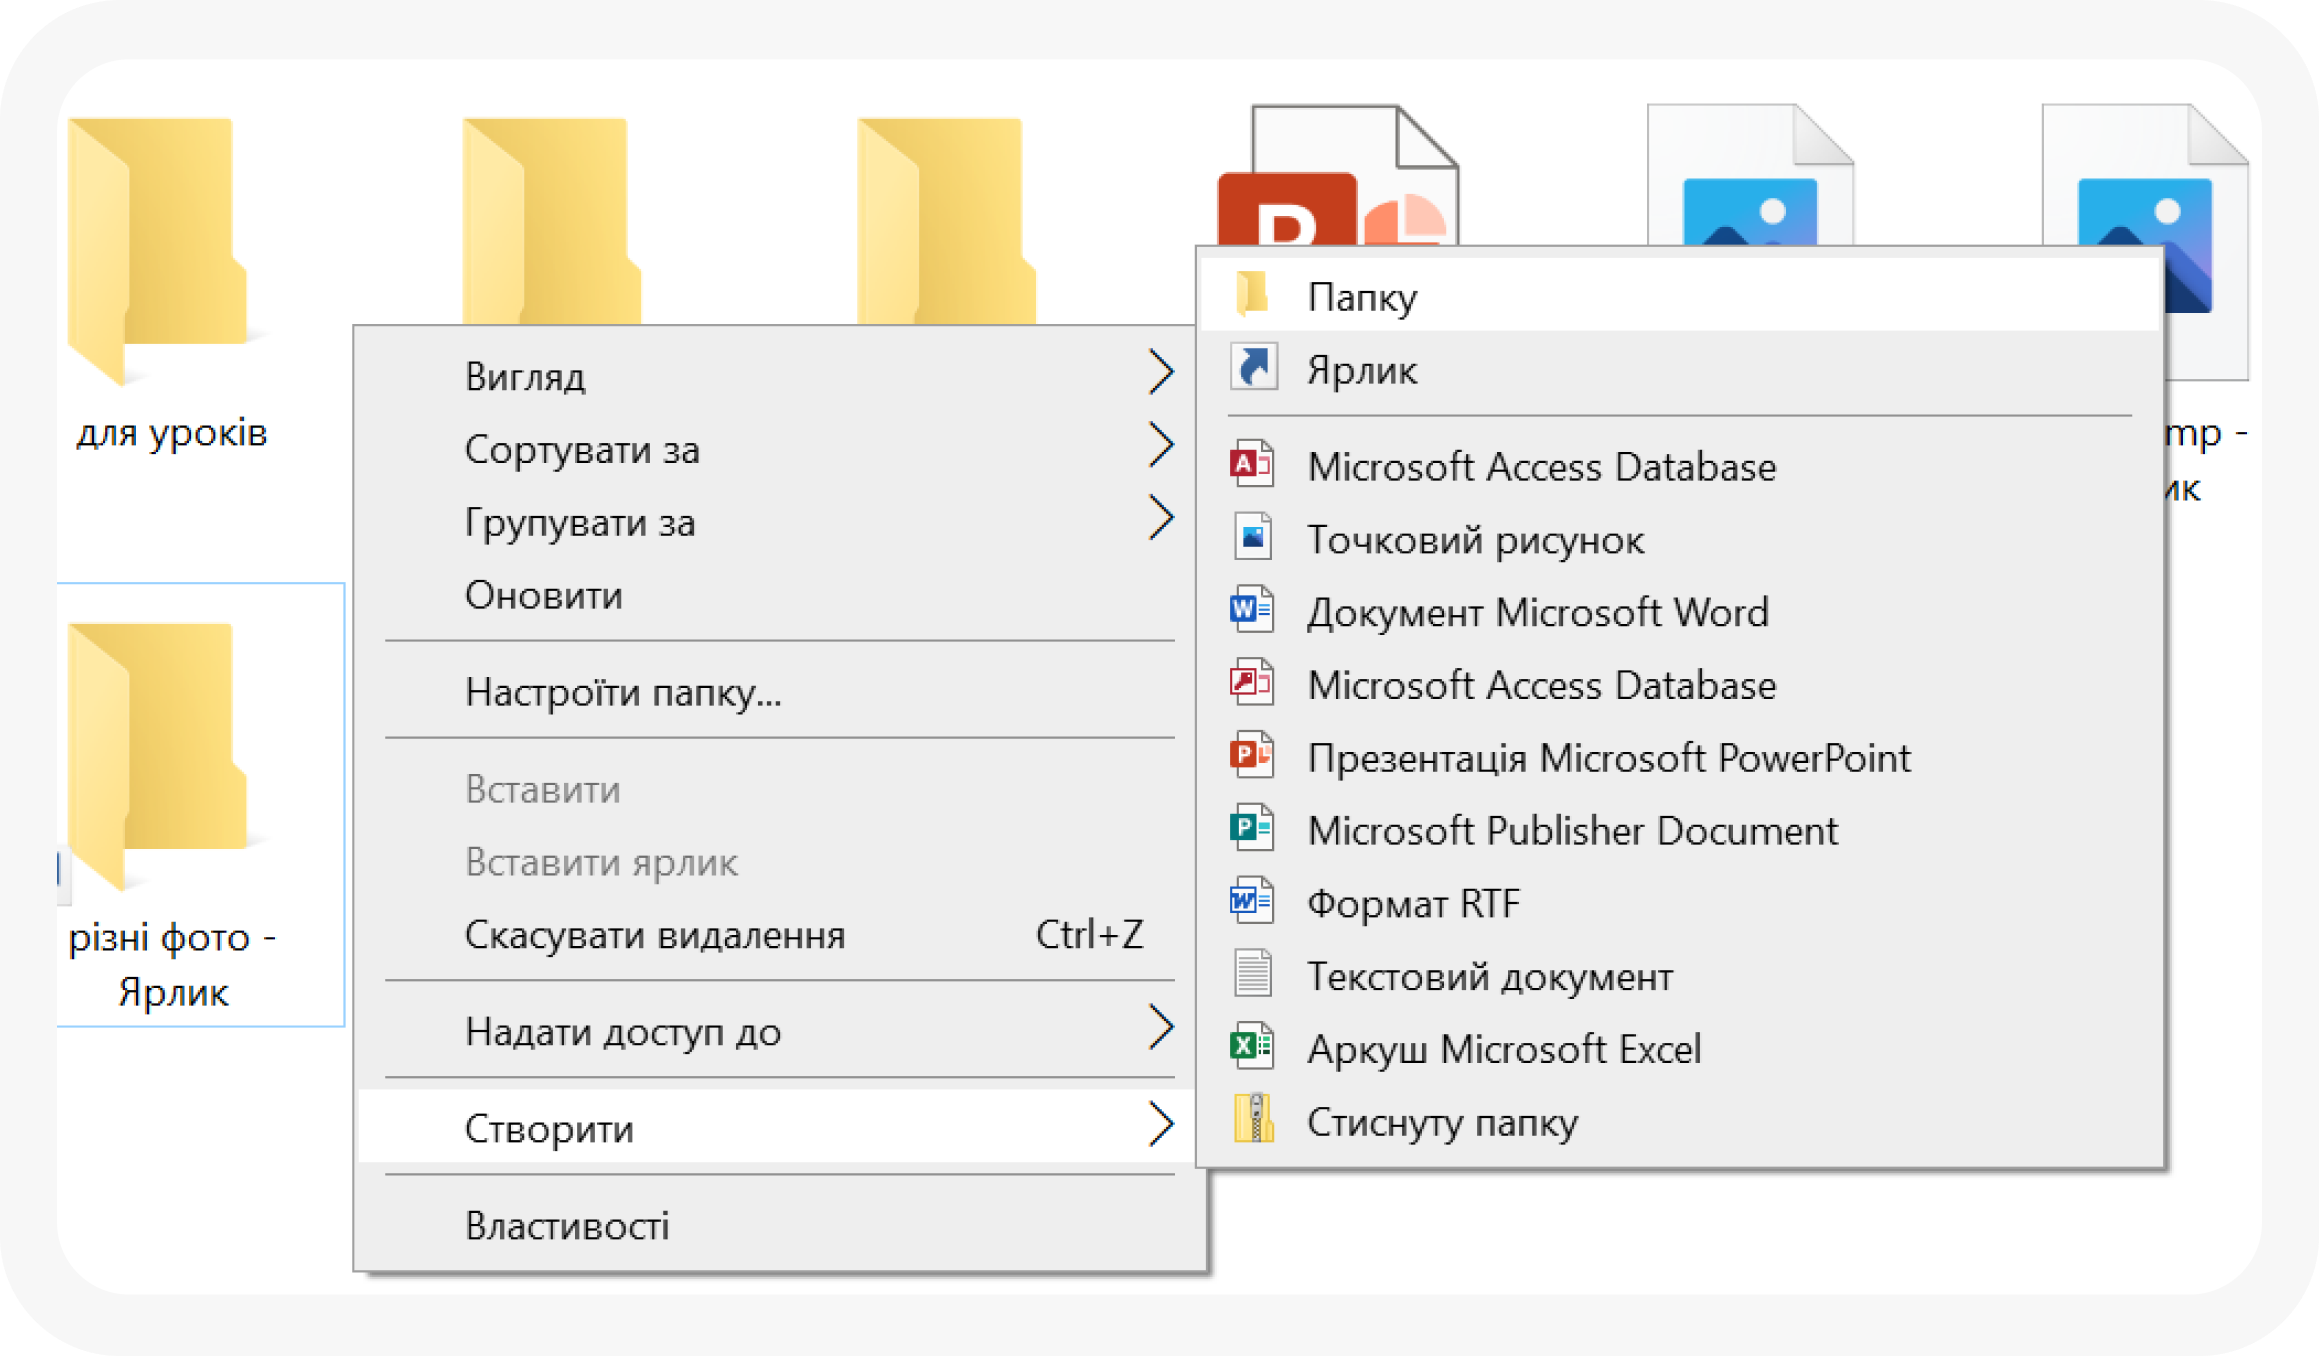The width and height of the screenshot is (2319, 1356).
Task: Click the RTF format document icon
Action: pyautogui.click(x=1252, y=902)
